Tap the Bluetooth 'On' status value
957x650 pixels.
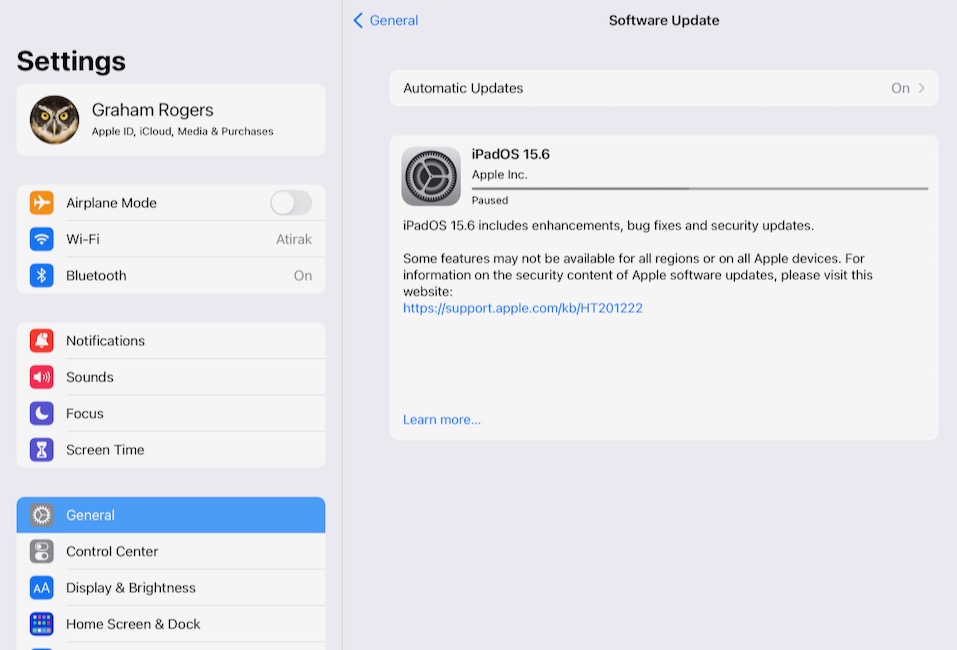pyautogui.click(x=303, y=276)
